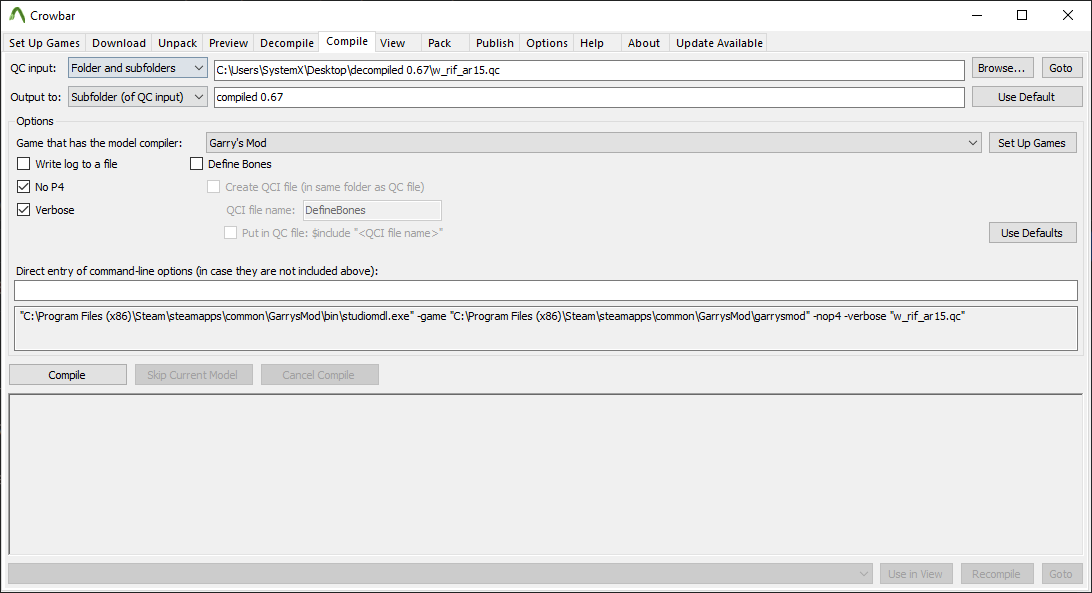The width and height of the screenshot is (1092, 593).
Task: Expand the Output to dropdown
Action: (x=138, y=97)
